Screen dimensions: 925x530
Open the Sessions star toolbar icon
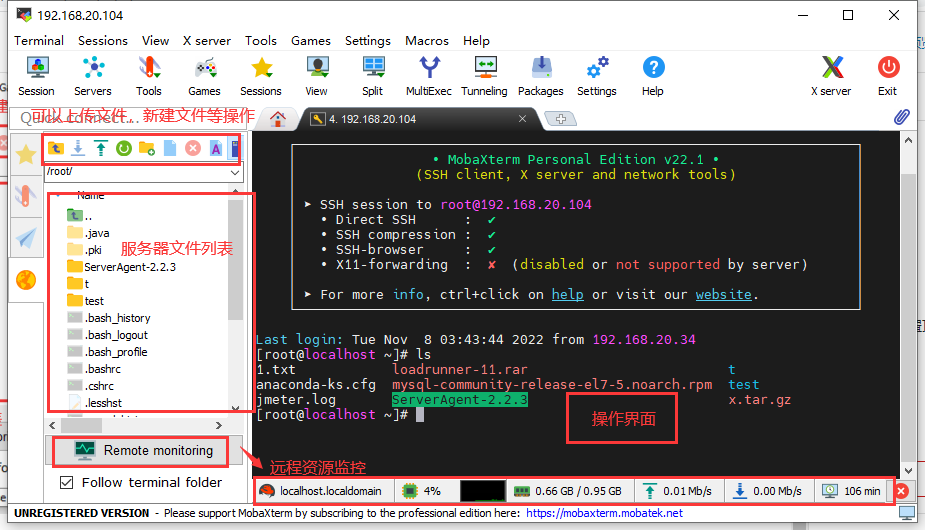tap(261, 76)
